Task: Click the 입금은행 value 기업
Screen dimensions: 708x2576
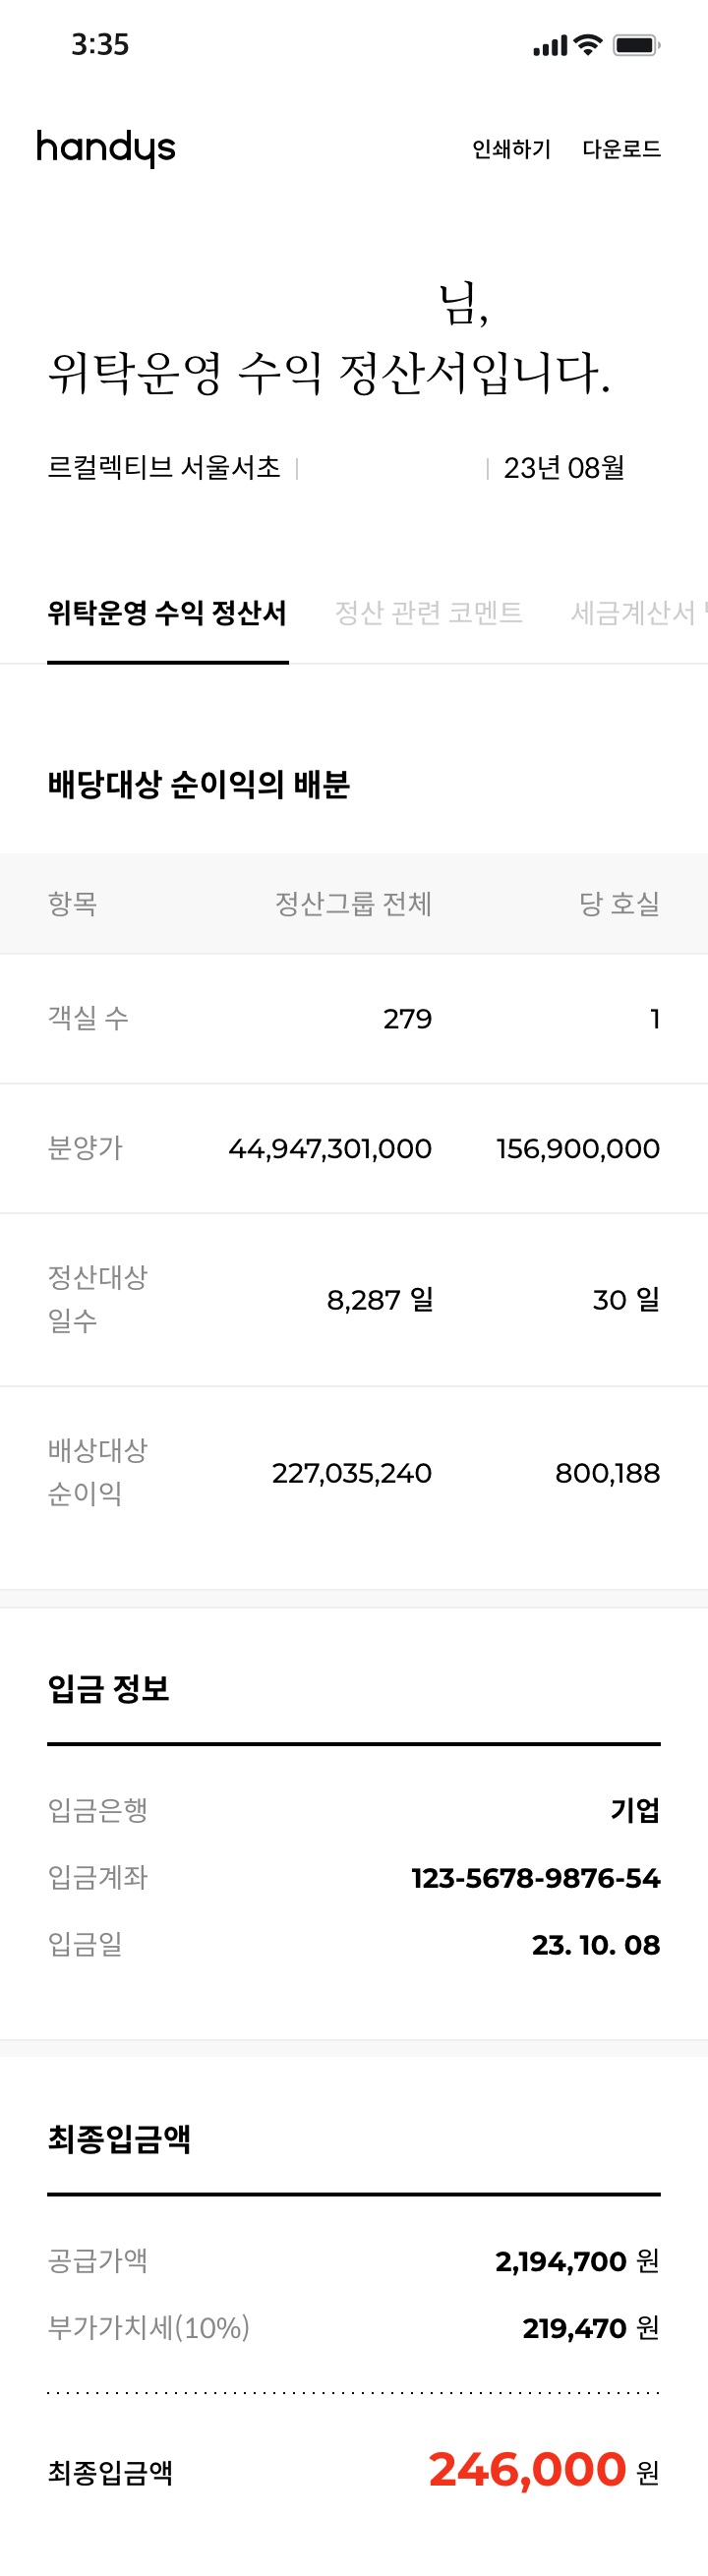Action: click(x=635, y=1810)
